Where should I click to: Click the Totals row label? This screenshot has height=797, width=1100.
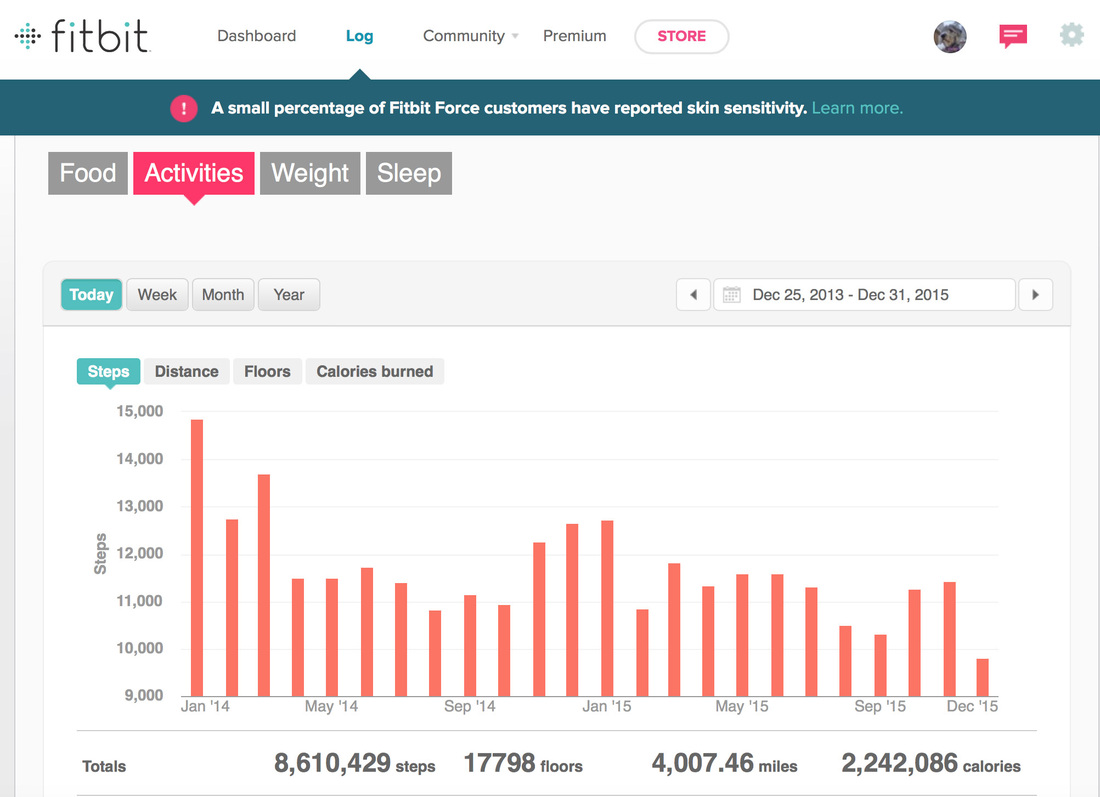[x=104, y=766]
